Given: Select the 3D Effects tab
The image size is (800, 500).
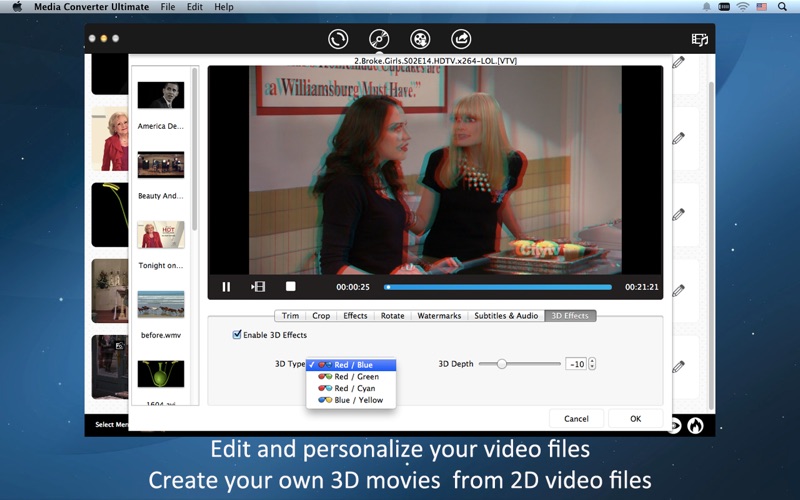Looking at the screenshot, I should (570, 316).
